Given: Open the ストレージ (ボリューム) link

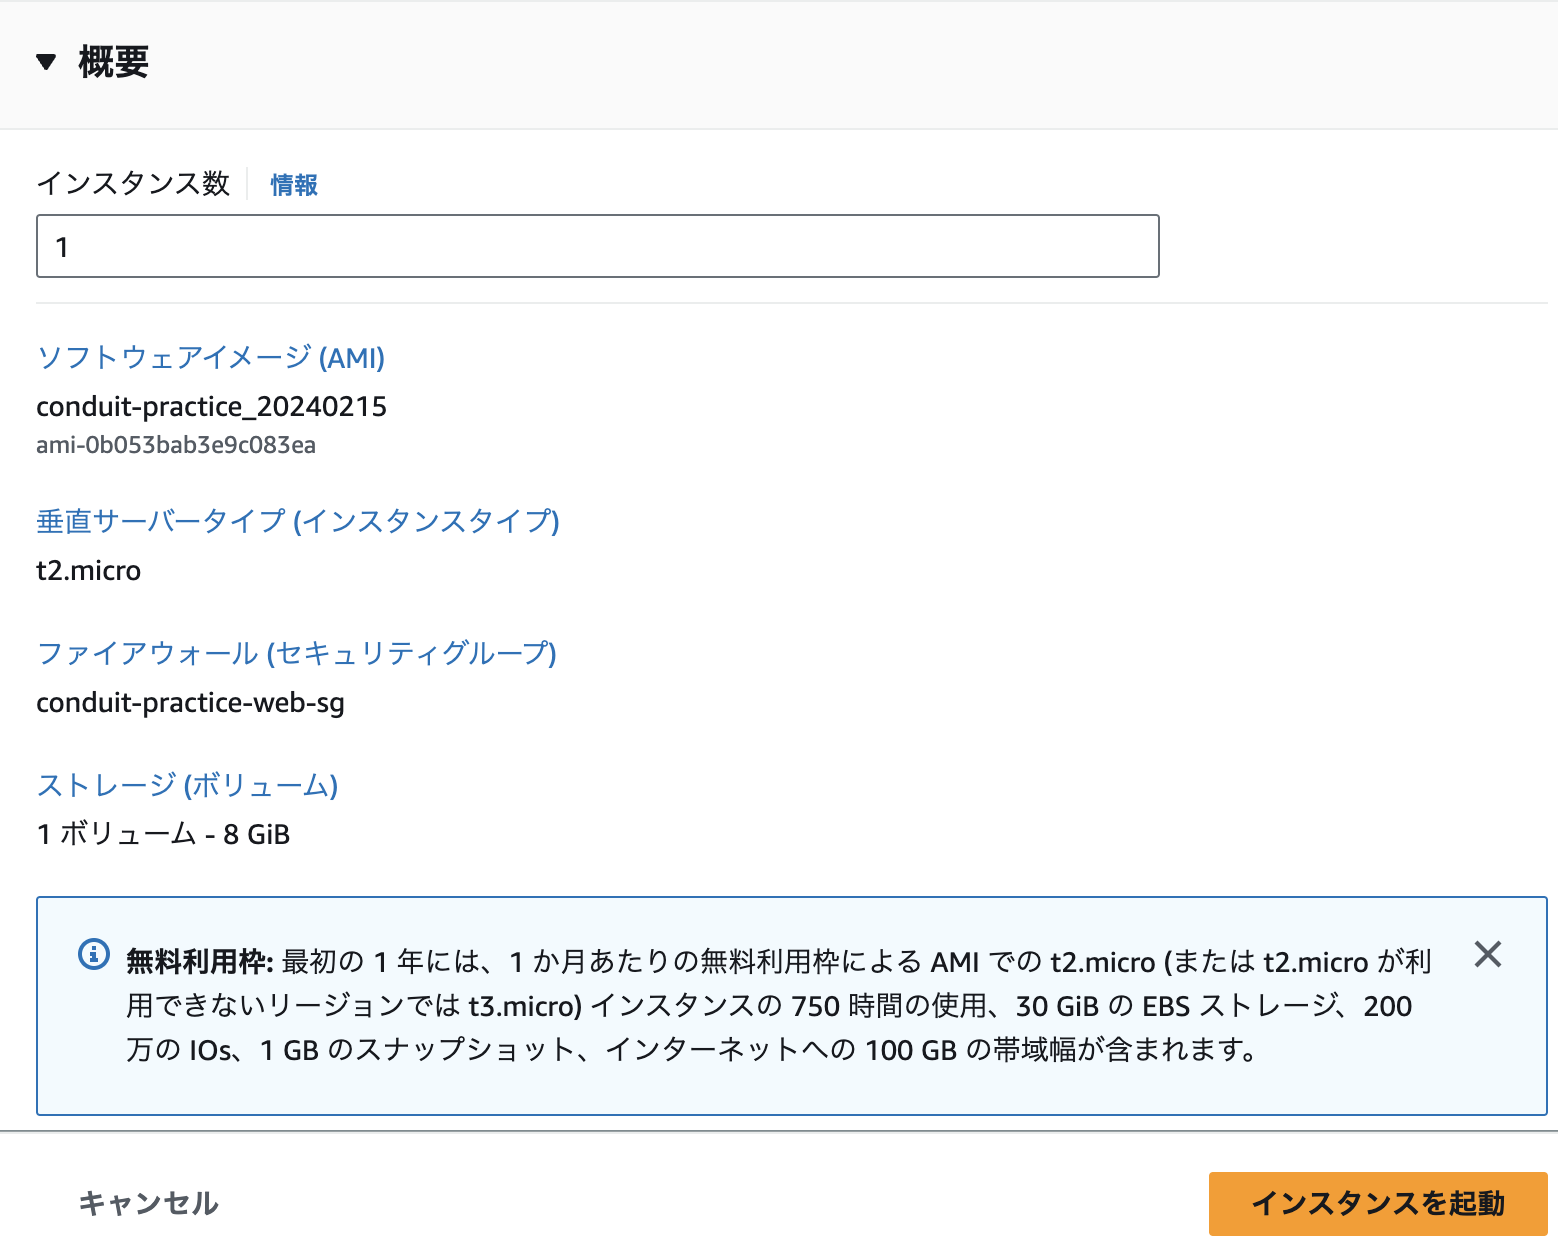Looking at the screenshot, I should pos(187,786).
